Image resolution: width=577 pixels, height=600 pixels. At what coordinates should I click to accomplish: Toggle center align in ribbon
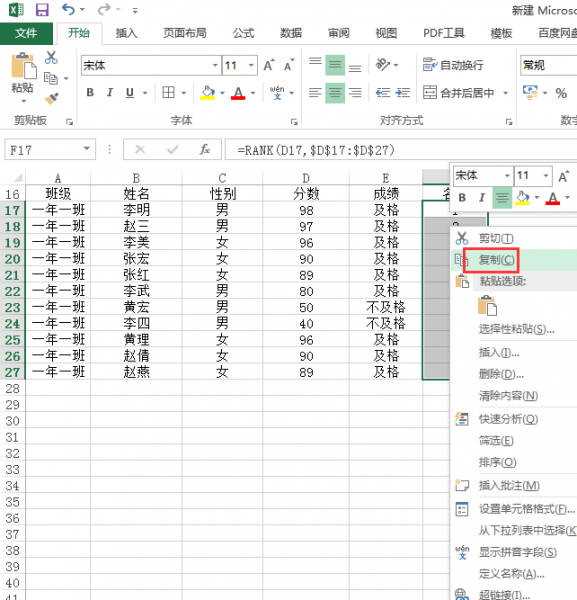coord(335,93)
